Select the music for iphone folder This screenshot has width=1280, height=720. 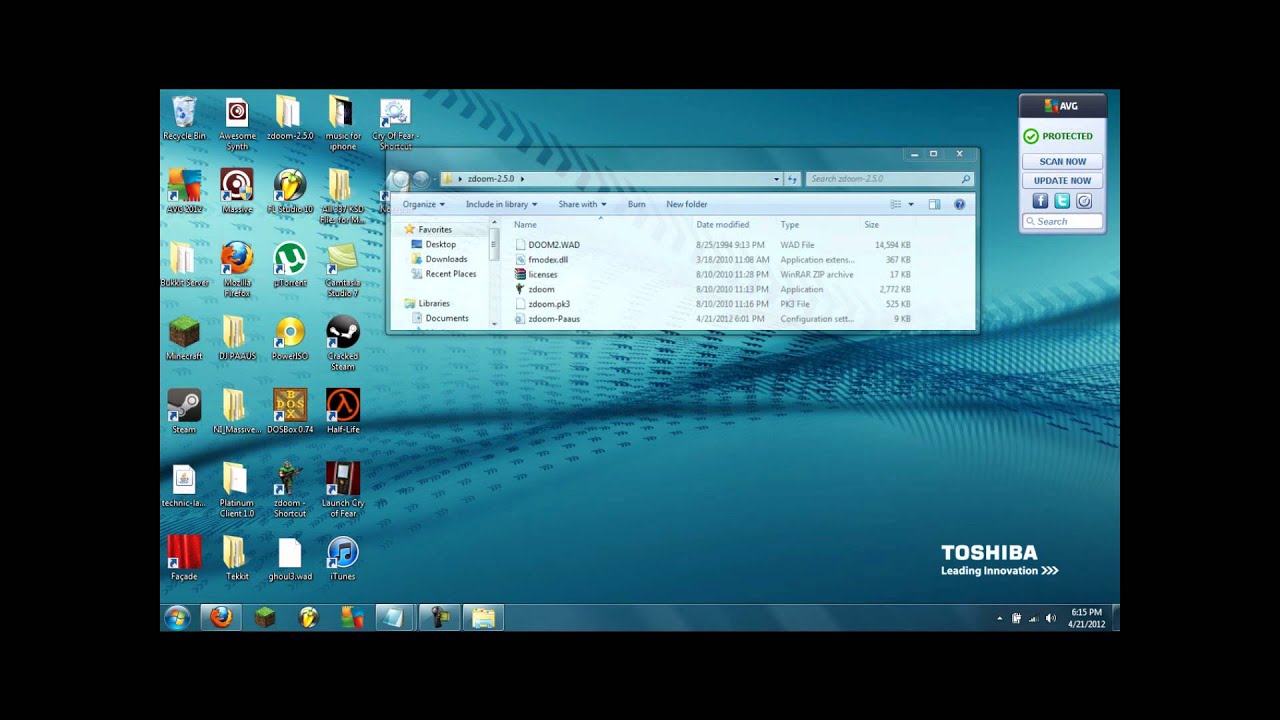[x=343, y=124]
